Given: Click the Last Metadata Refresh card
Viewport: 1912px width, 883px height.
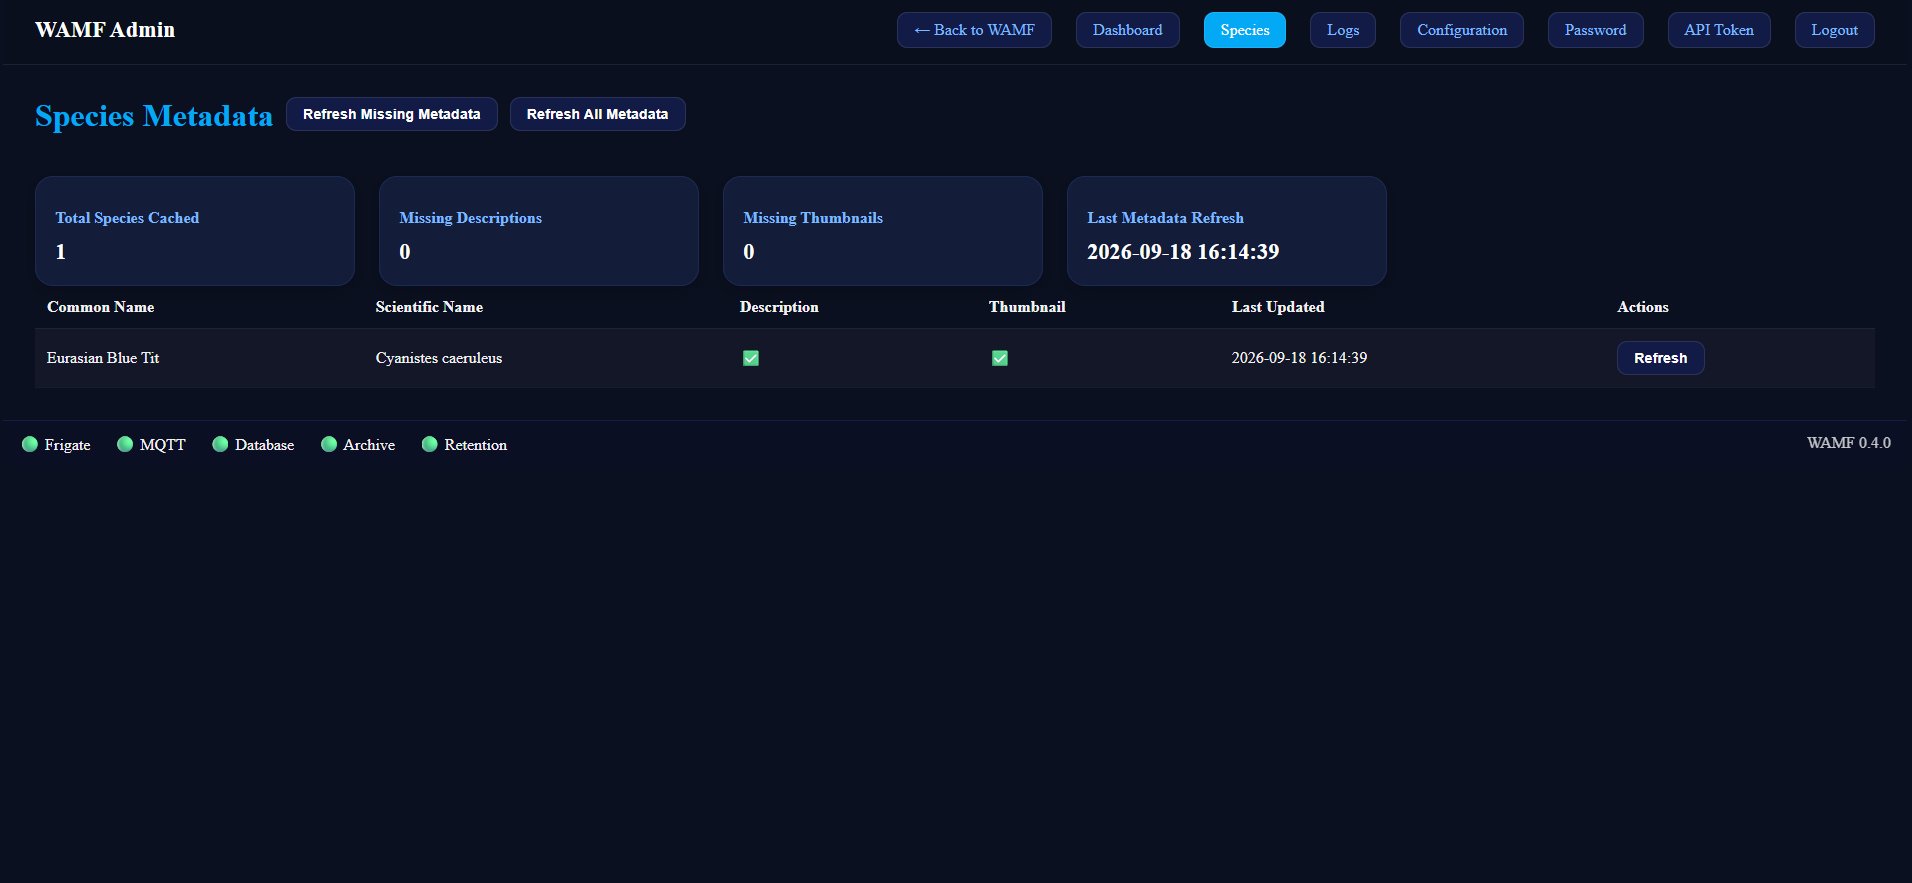Looking at the screenshot, I should pyautogui.click(x=1227, y=231).
